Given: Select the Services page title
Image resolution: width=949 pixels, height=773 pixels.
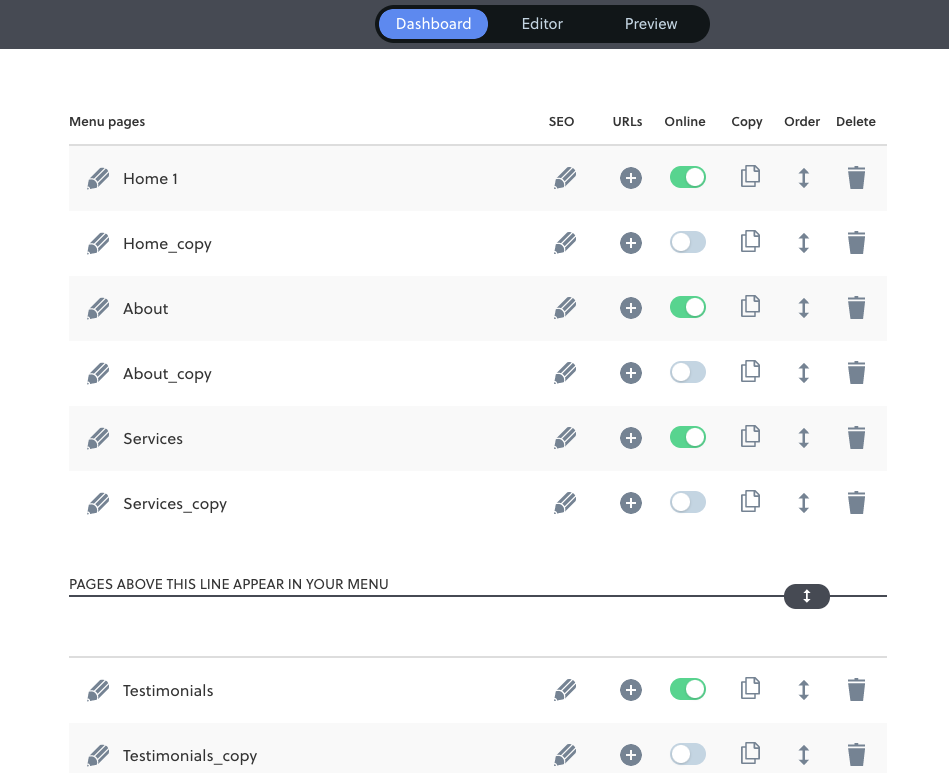Looking at the screenshot, I should tap(153, 438).
